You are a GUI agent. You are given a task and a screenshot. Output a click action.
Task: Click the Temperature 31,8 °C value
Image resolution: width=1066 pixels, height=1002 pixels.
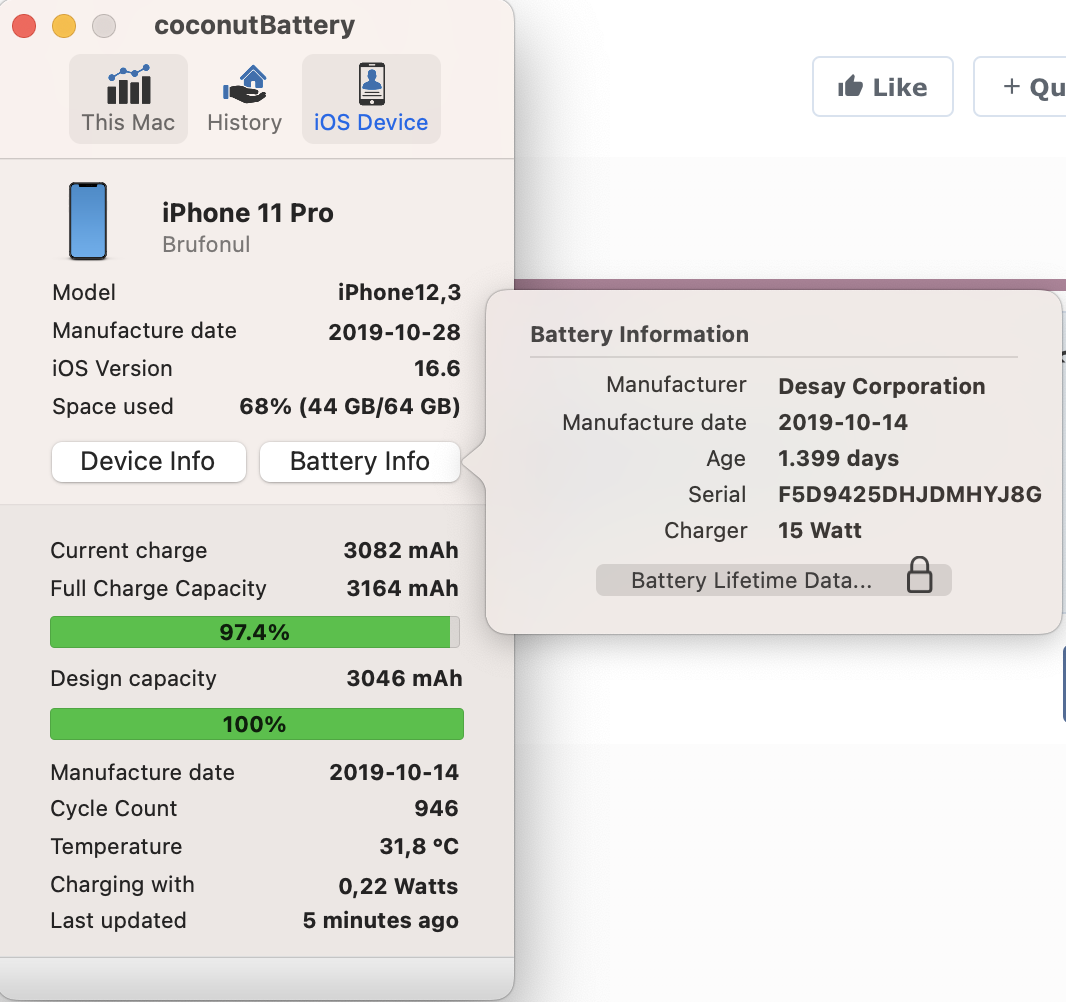(419, 846)
